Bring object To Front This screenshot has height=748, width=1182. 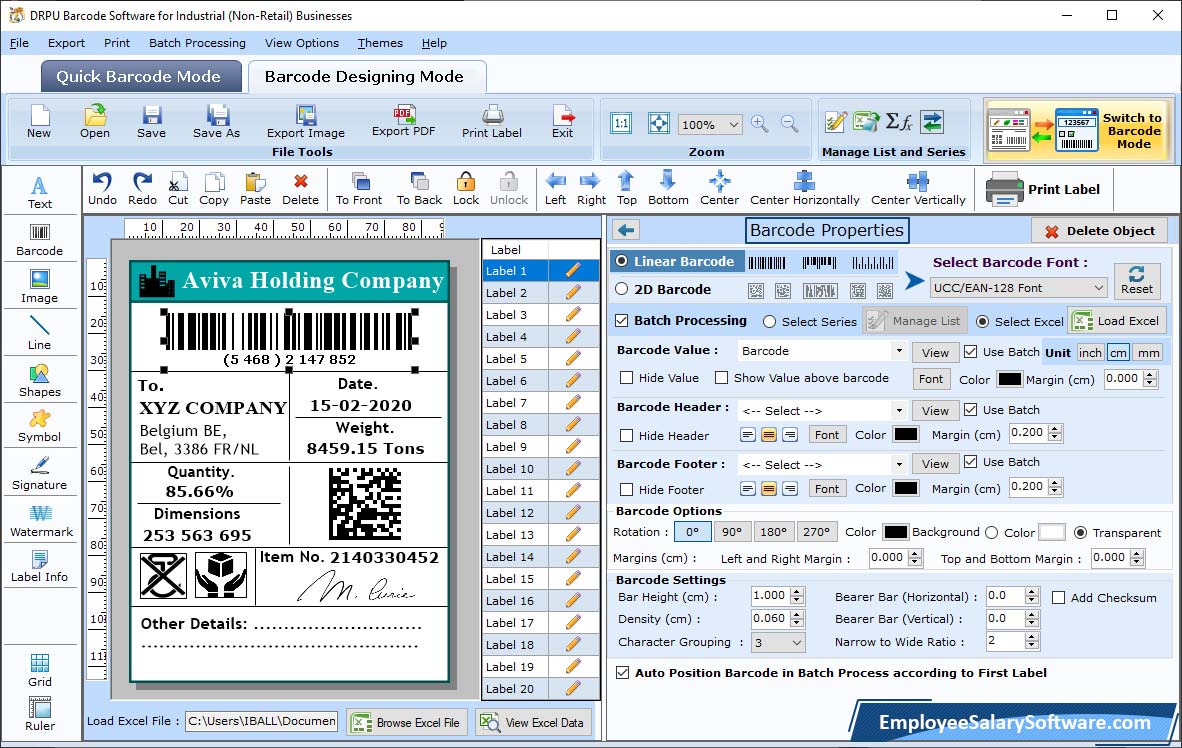pyautogui.click(x=359, y=189)
